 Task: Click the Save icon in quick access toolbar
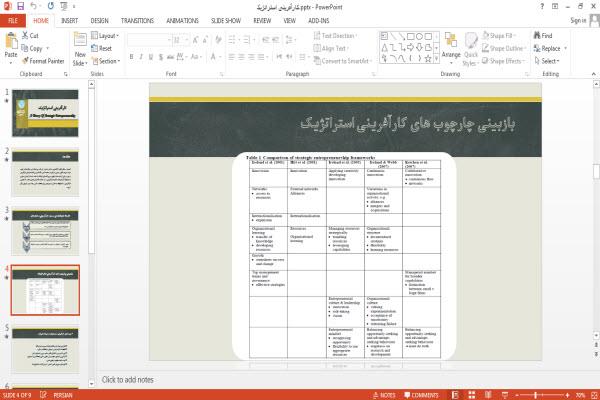[x=20, y=6]
